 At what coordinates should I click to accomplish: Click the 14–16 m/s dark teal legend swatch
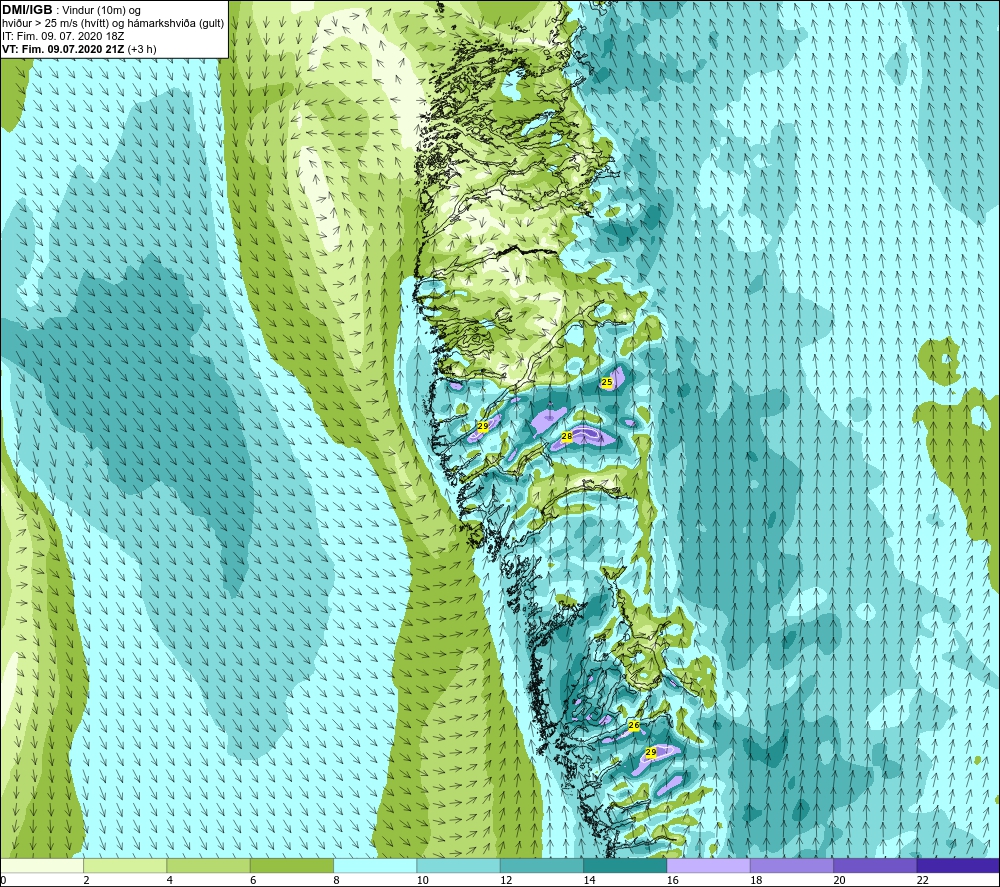[x=625, y=865]
